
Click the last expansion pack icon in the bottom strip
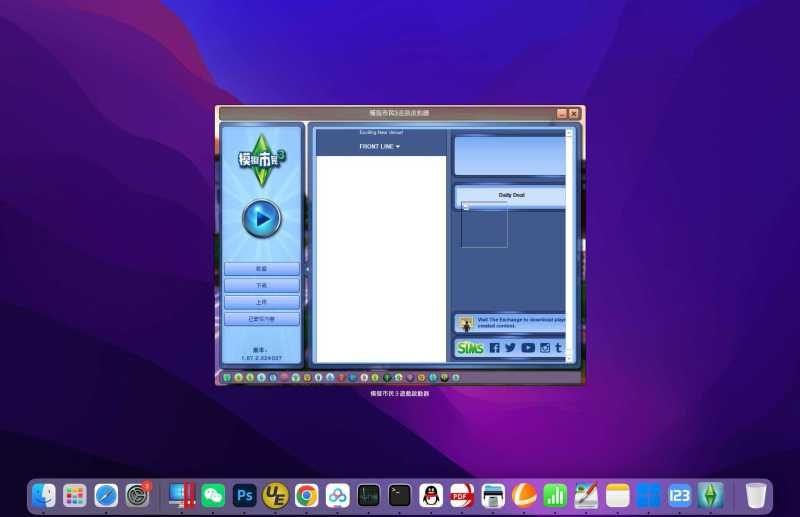click(x=456, y=378)
